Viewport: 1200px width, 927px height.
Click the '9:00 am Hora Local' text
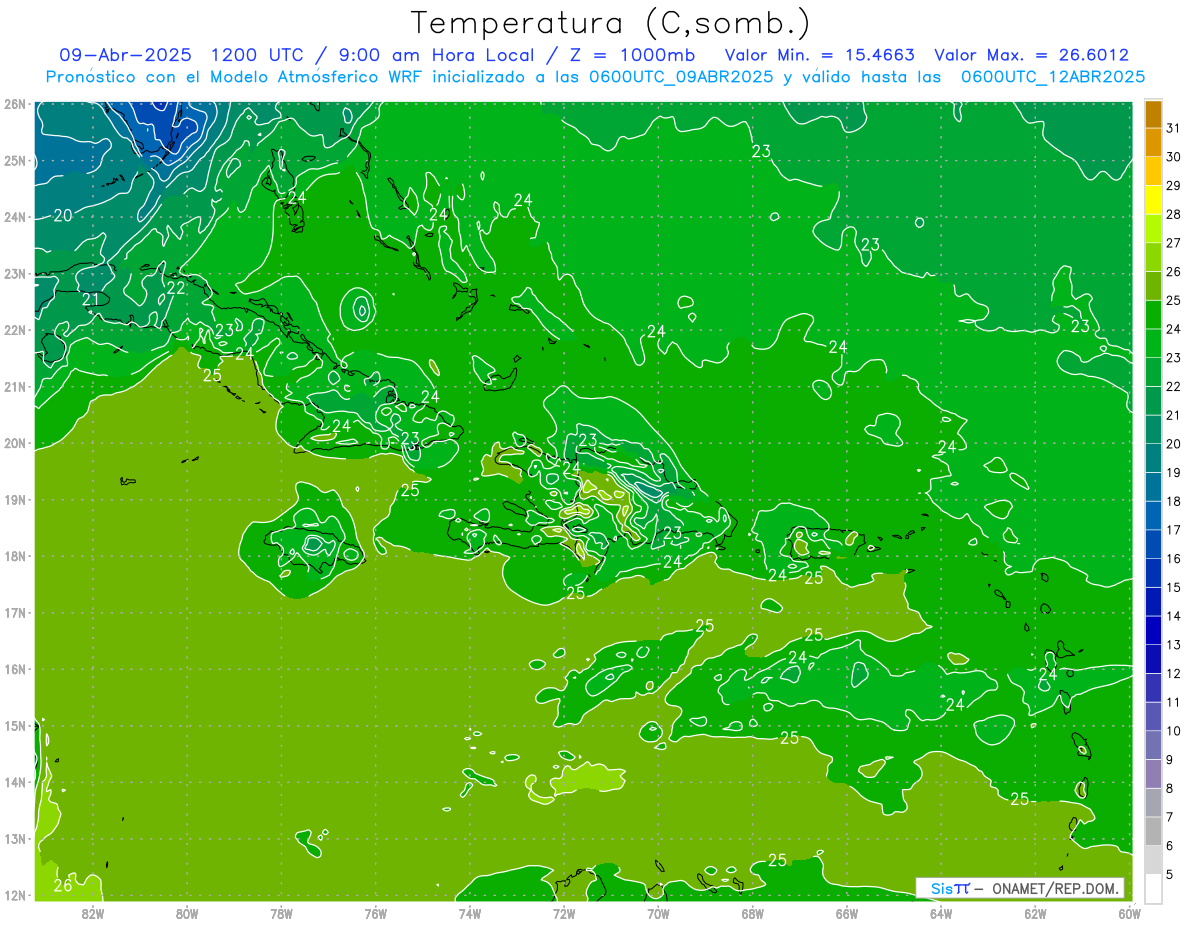(x=440, y=55)
